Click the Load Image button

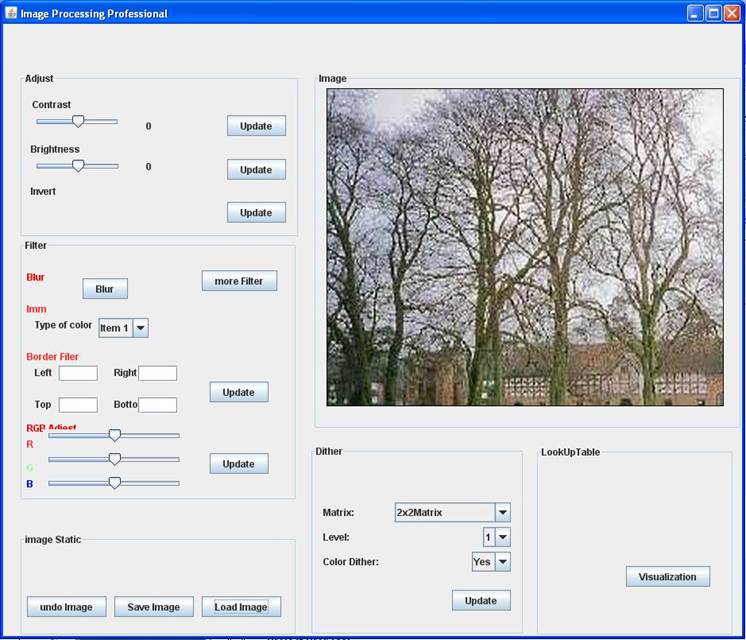[241, 607]
